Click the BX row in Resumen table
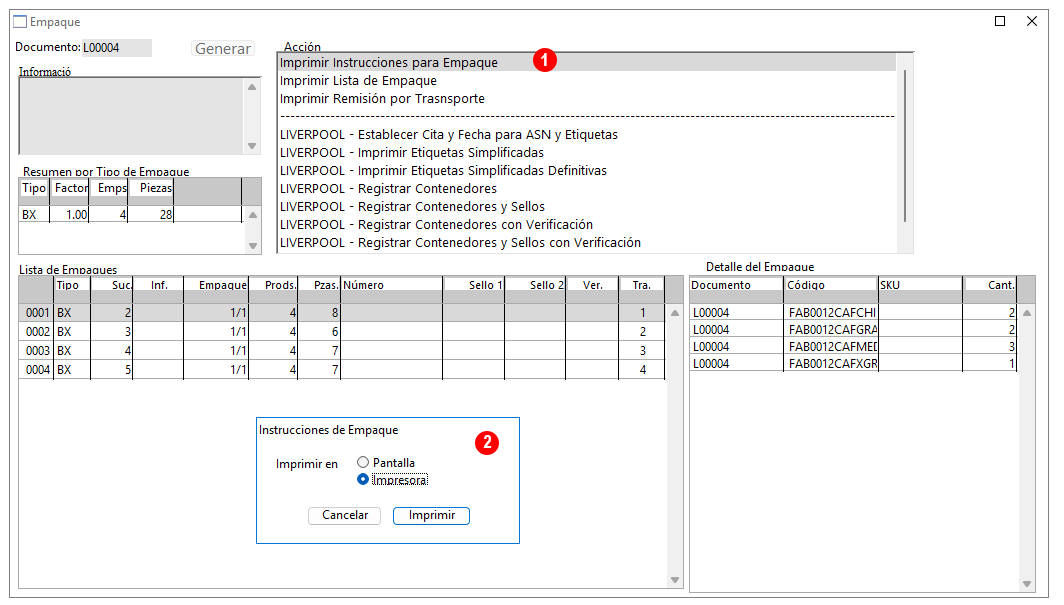Screen dimensions: 1064x605 pos(130,214)
